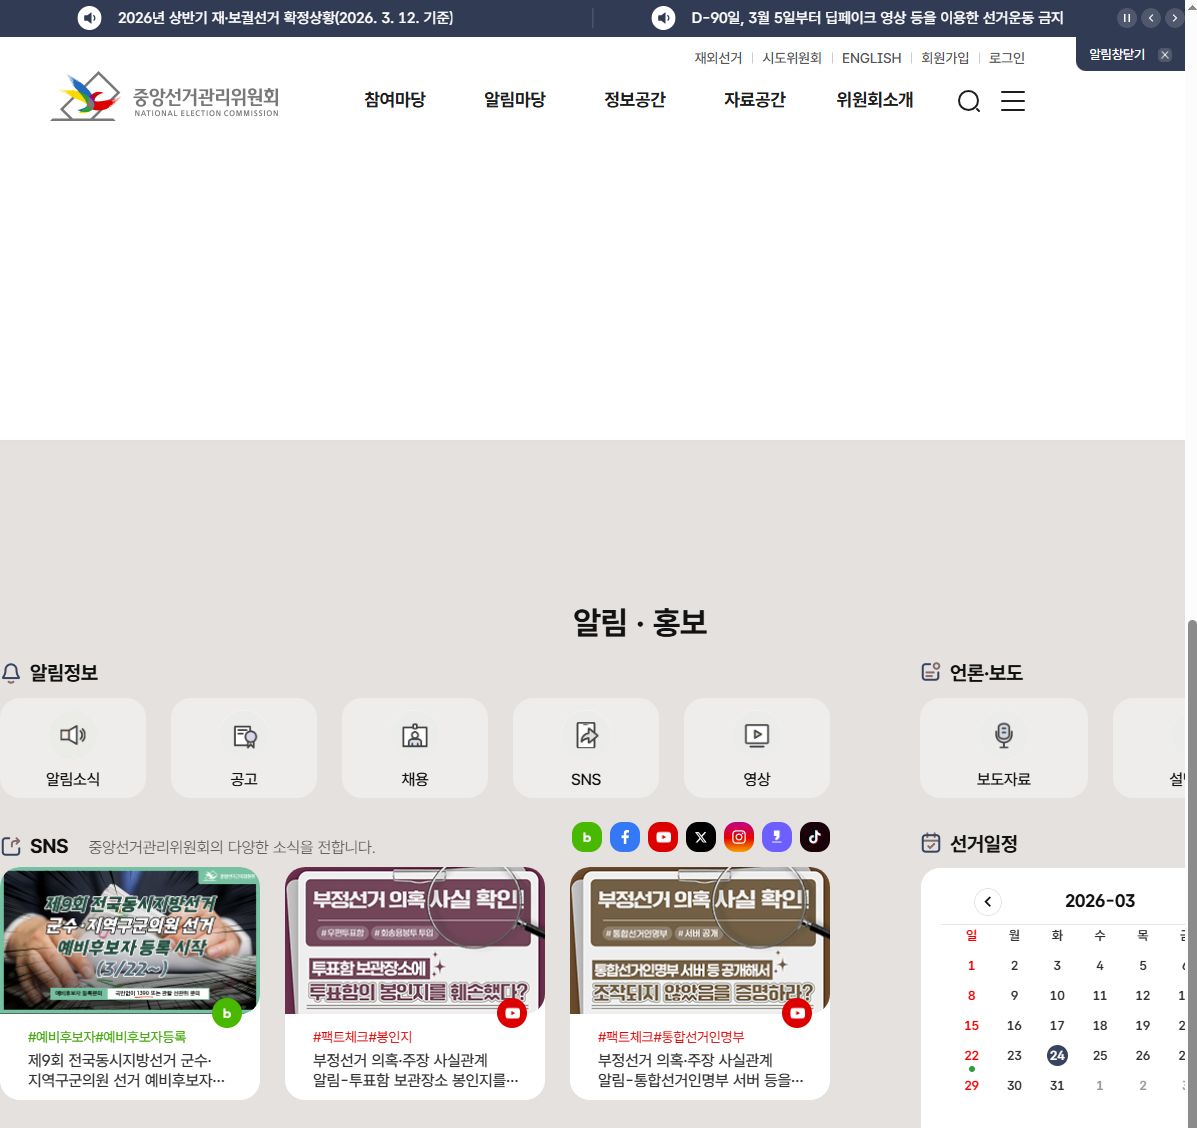Open 알림-통합선거인명부 서버 등을 post title
This screenshot has width=1197, height=1128.
[700, 1070]
